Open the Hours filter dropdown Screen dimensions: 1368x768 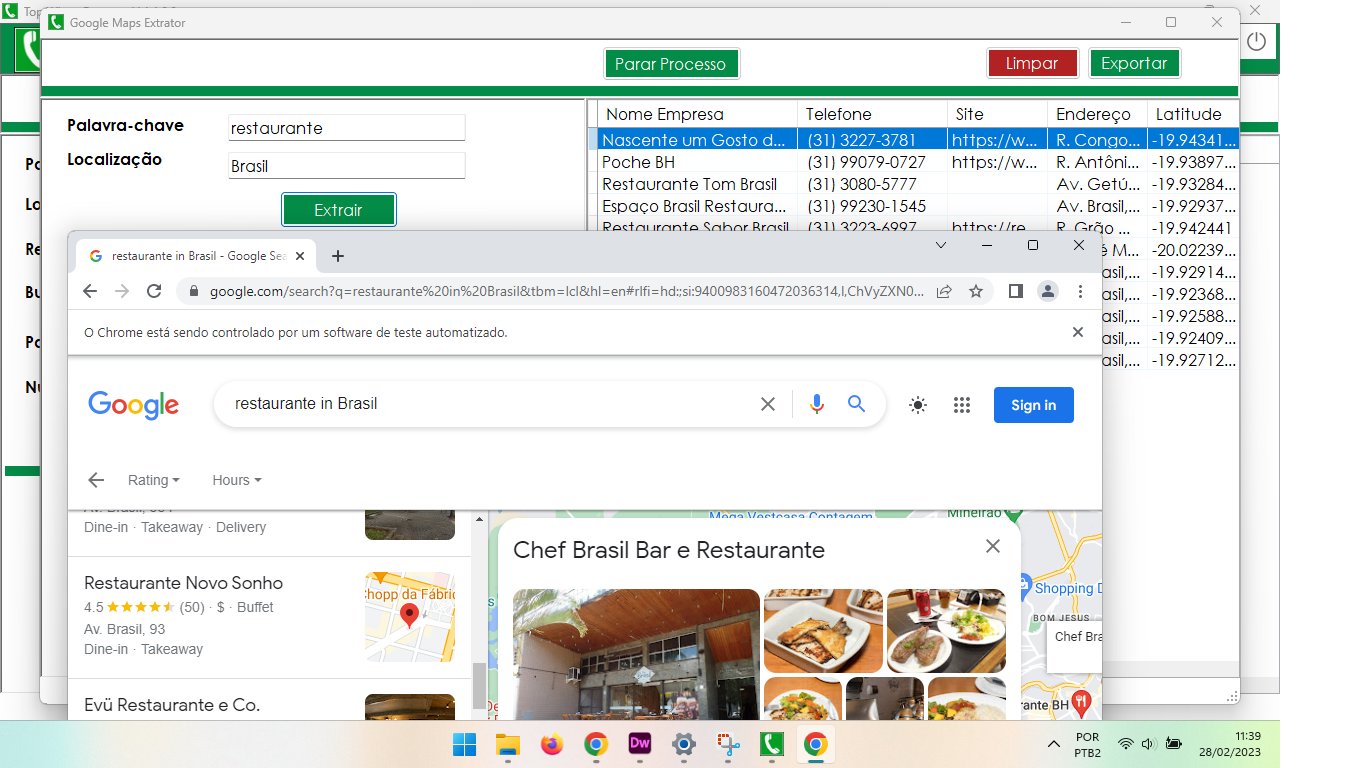point(237,480)
